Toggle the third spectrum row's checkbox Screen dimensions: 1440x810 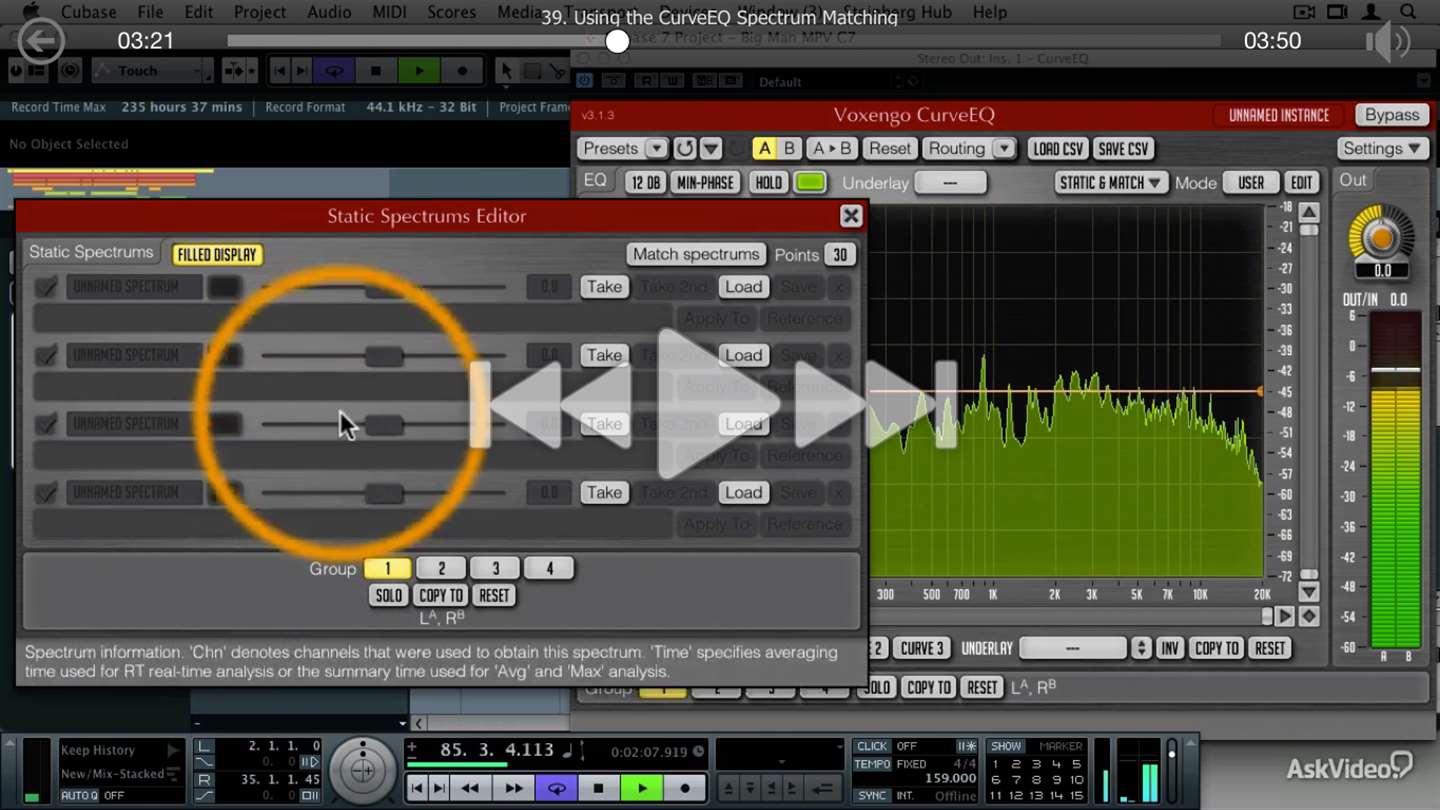click(46, 424)
